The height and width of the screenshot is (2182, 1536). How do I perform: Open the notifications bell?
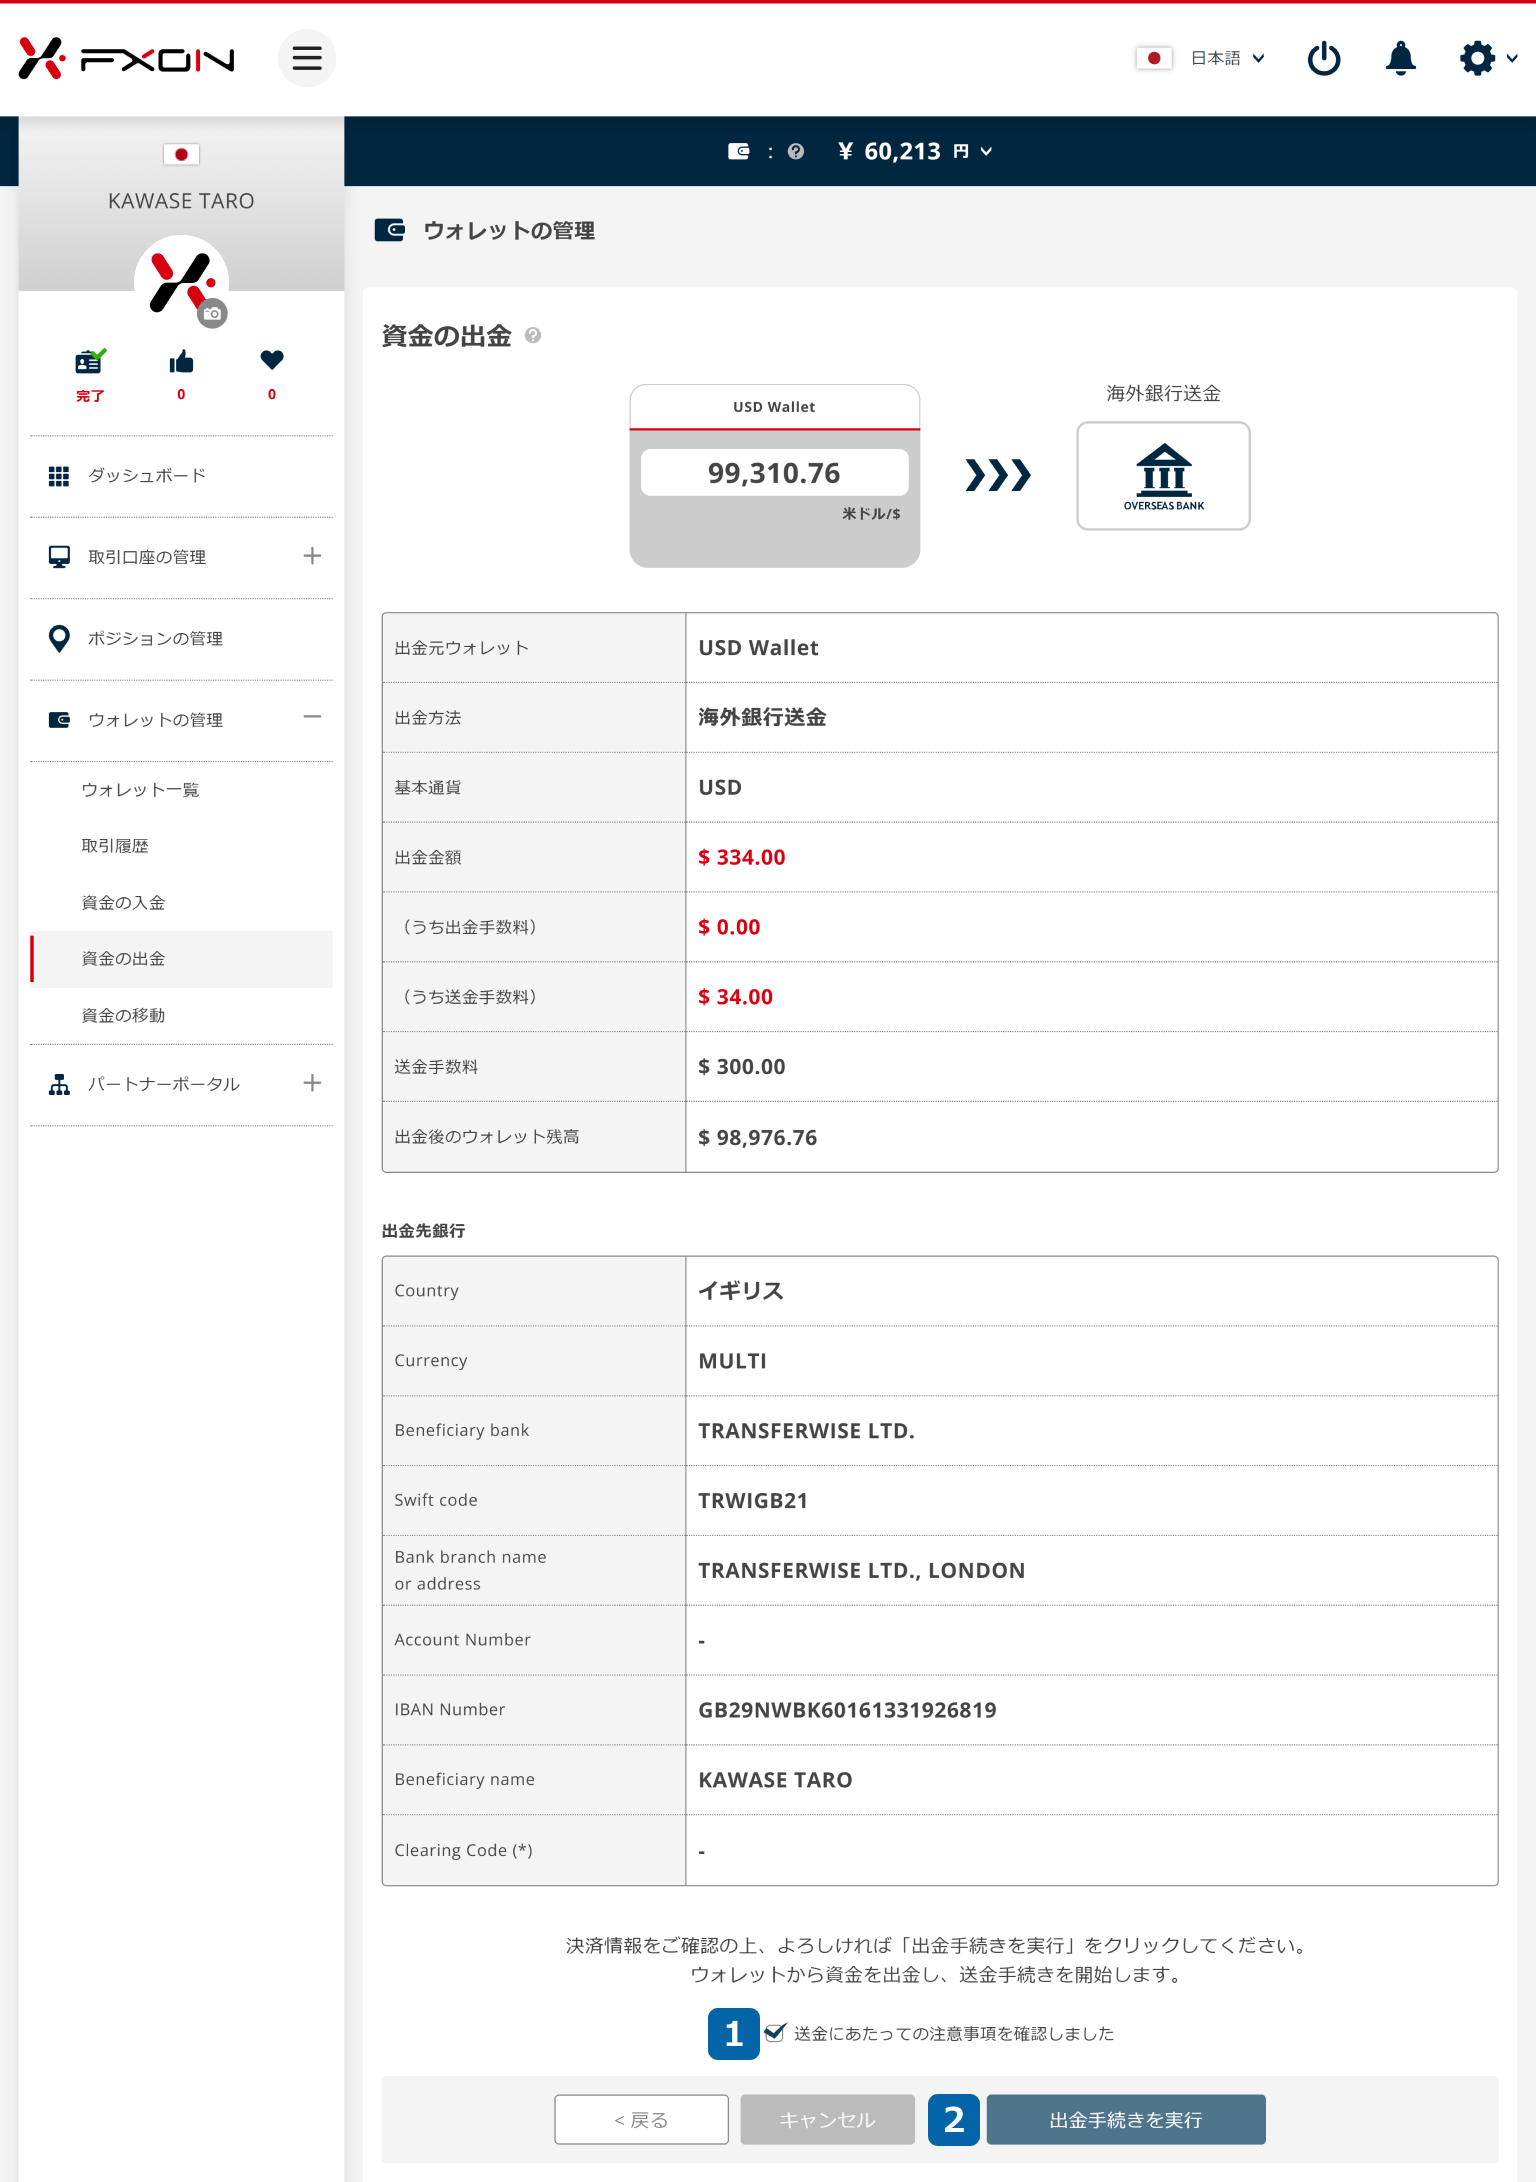1401,58
